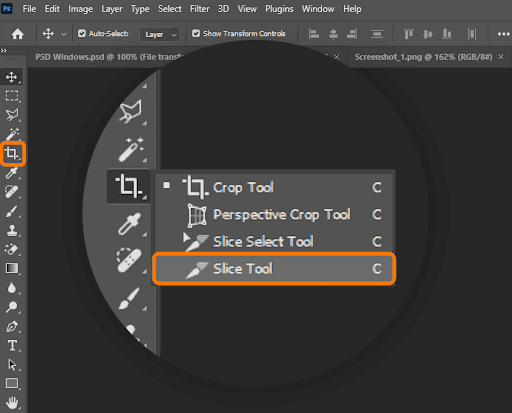Click the three-dots more options button

point(503,34)
